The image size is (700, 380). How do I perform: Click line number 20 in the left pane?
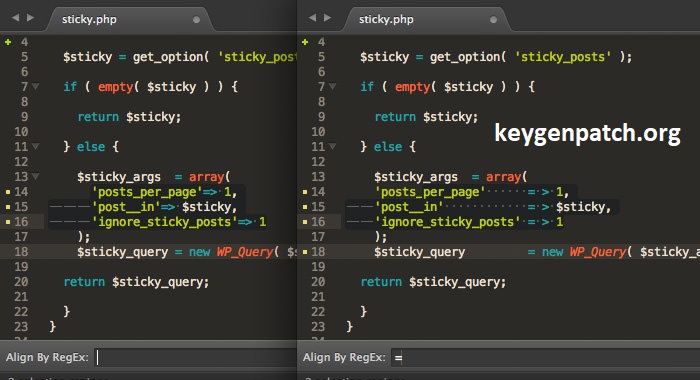(x=21, y=282)
